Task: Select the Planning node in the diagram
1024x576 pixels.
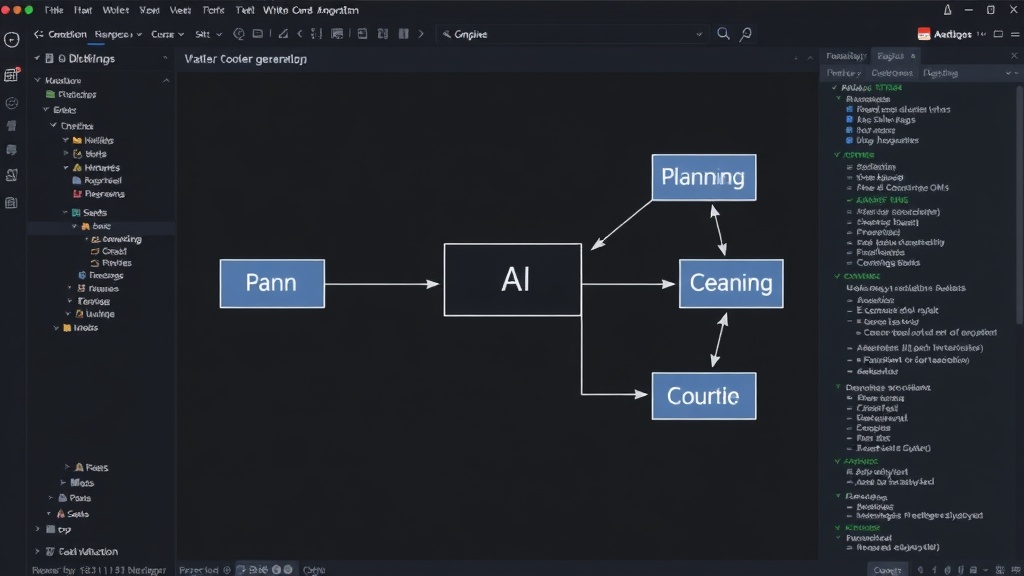Action: 703,177
